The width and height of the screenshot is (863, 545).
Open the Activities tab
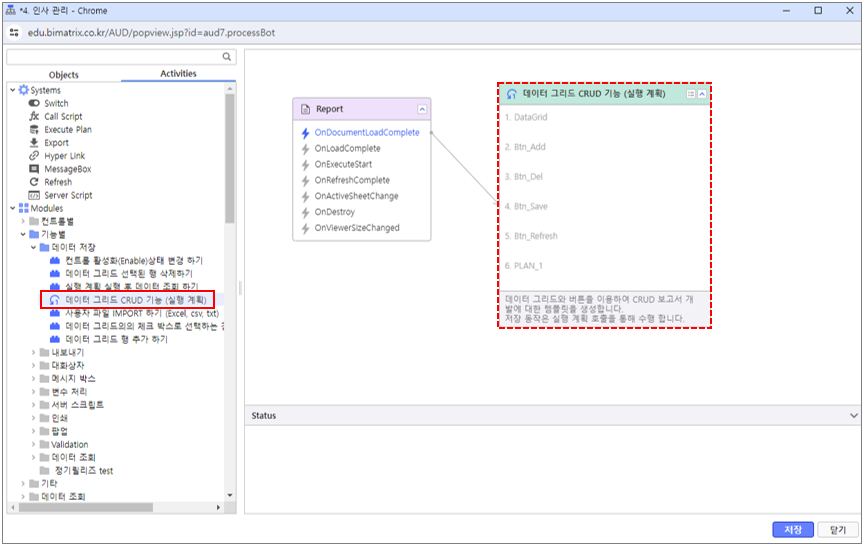(178, 74)
